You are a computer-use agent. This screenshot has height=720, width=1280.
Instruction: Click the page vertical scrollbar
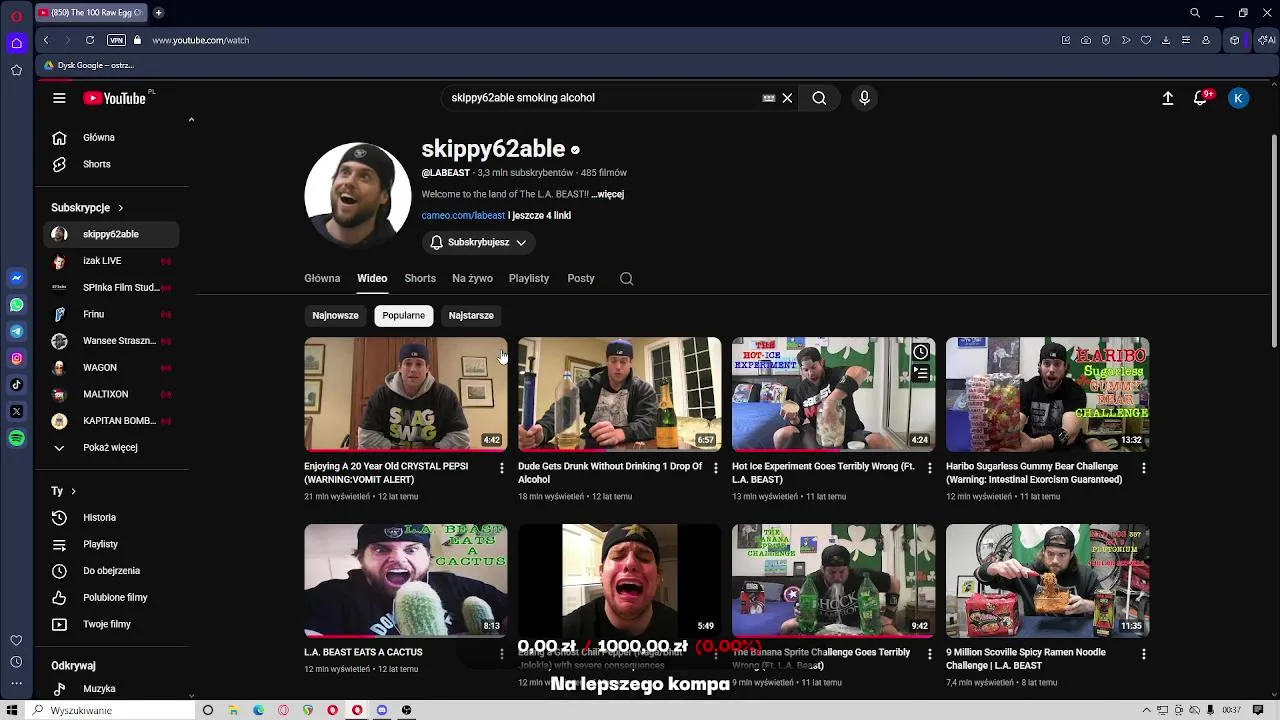1273,240
